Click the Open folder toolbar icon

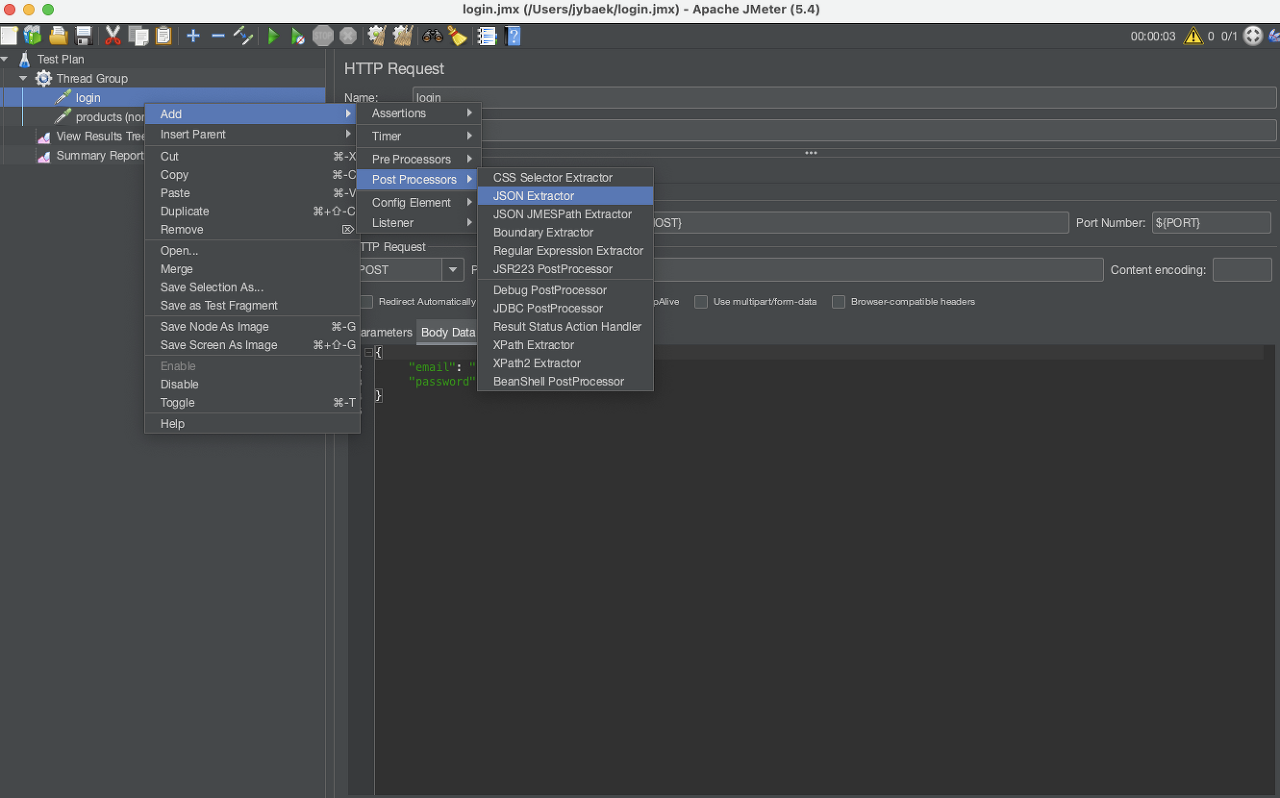tap(59, 36)
